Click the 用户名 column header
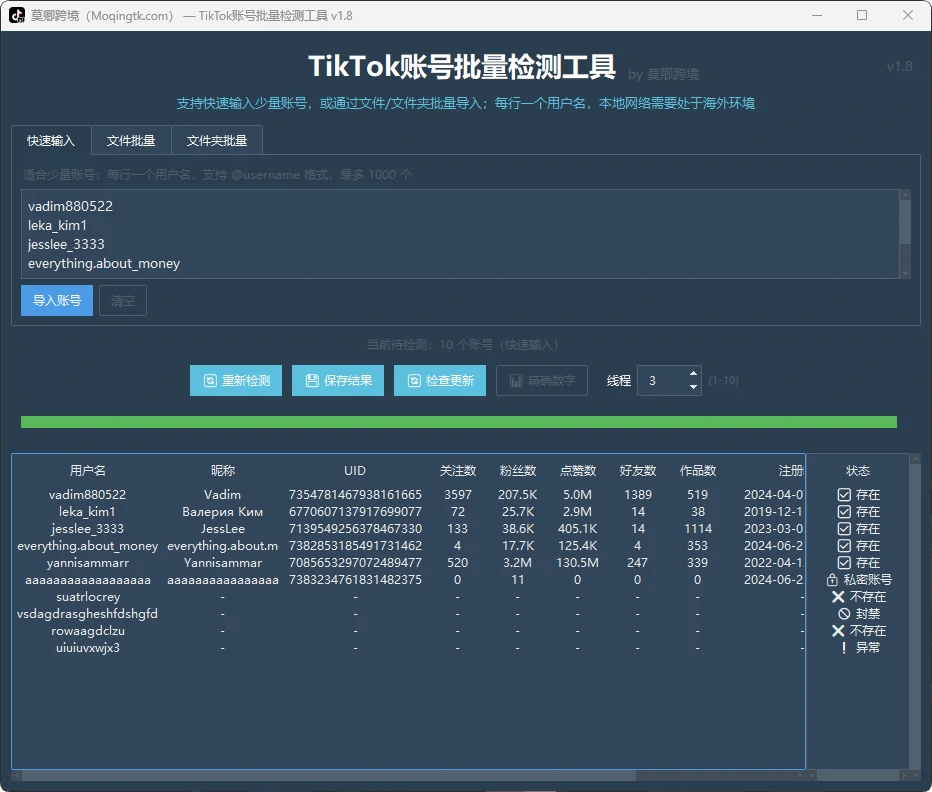Image resolution: width=932 pixels, height=792 pixels. point(88,471)
